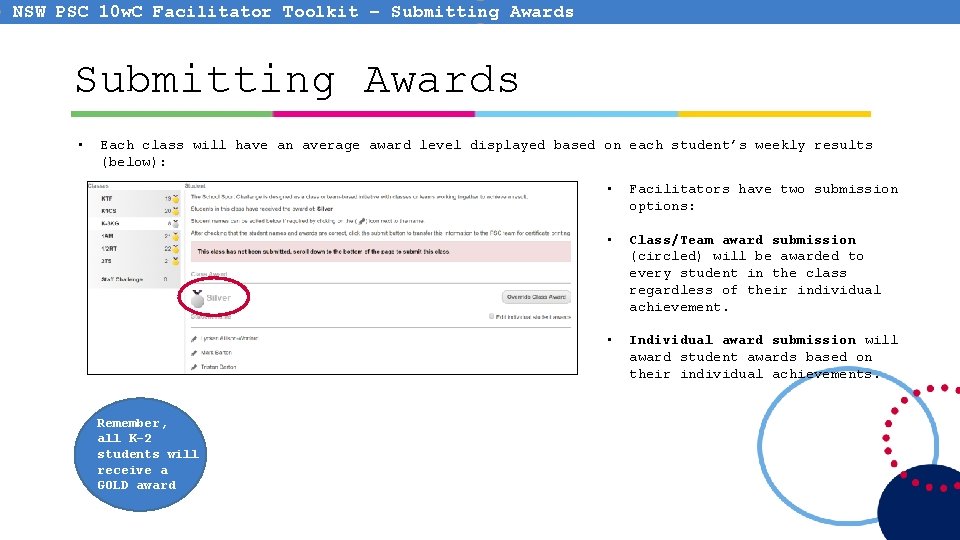Click the gold medal icon beside KTF

(x=176, y=198)
